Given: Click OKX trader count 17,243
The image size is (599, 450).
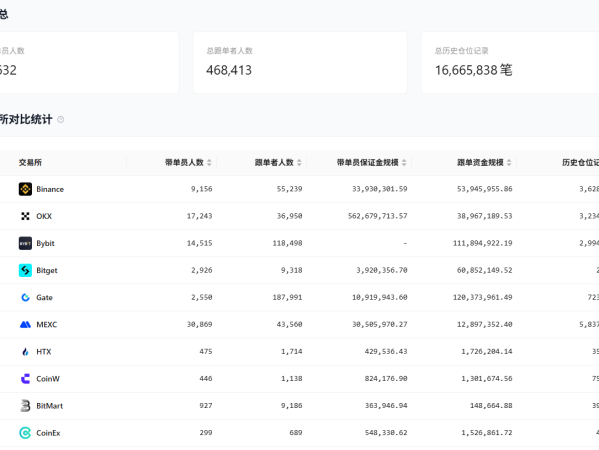Looking at the screenshot, I should 199,216.
